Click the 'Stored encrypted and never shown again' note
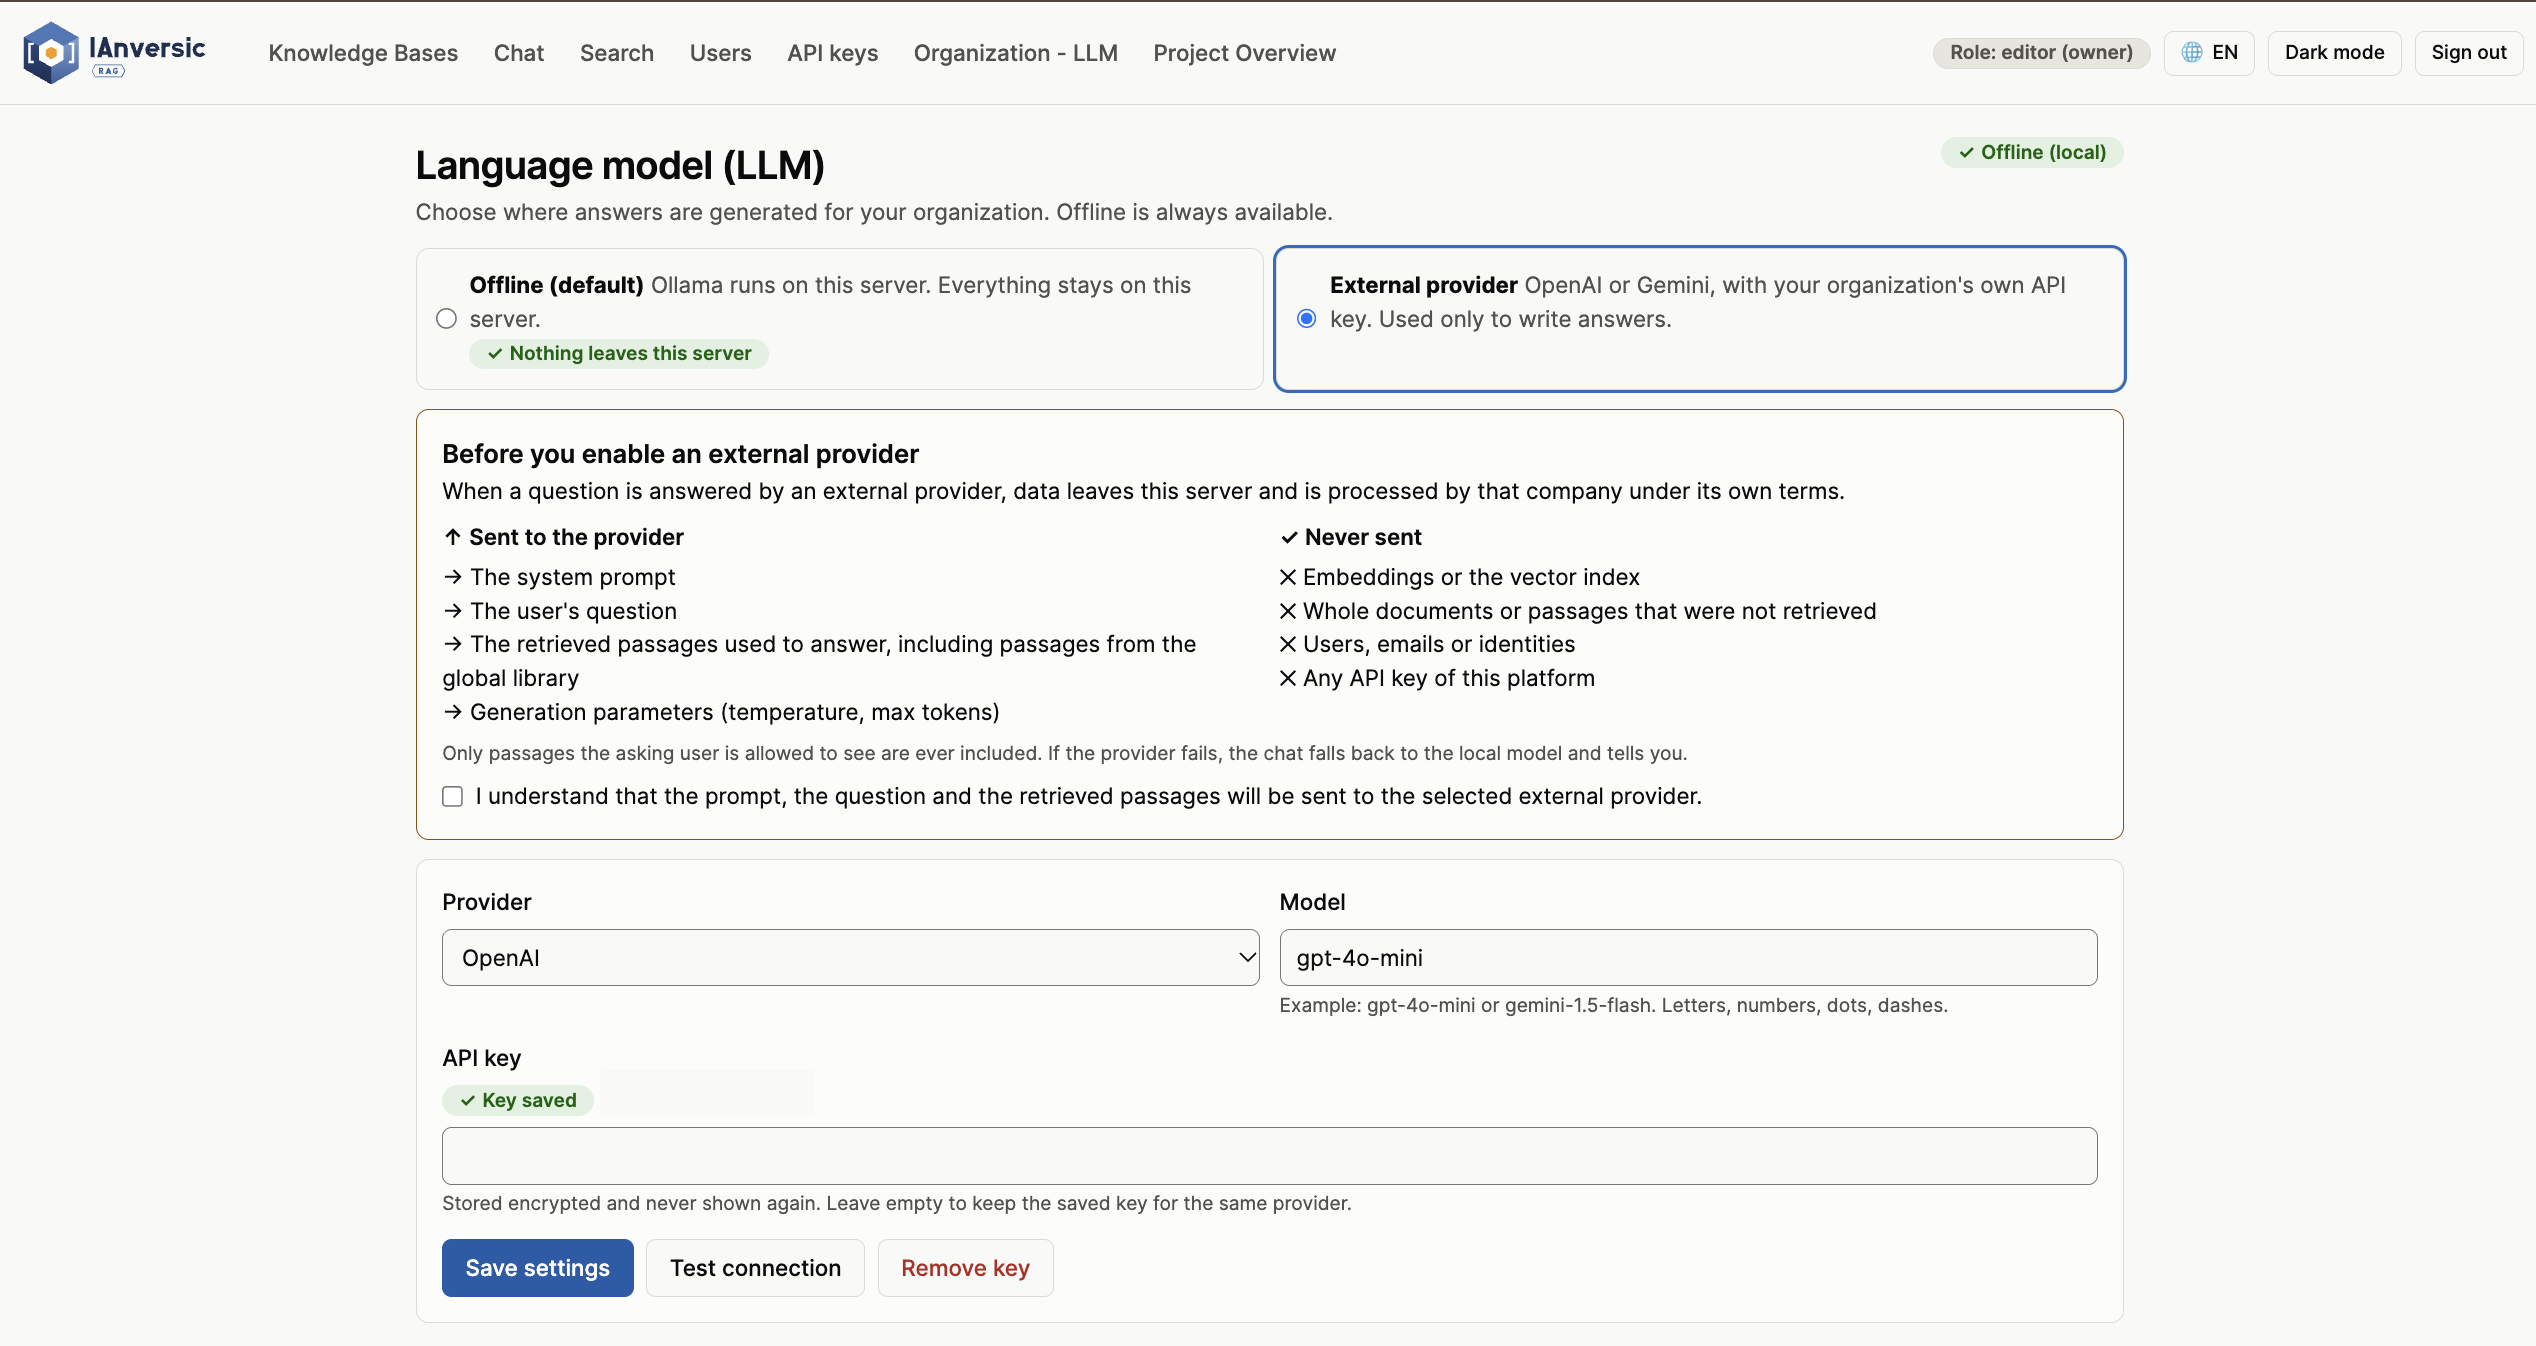2536x1346 pixels. (897, 1203)
